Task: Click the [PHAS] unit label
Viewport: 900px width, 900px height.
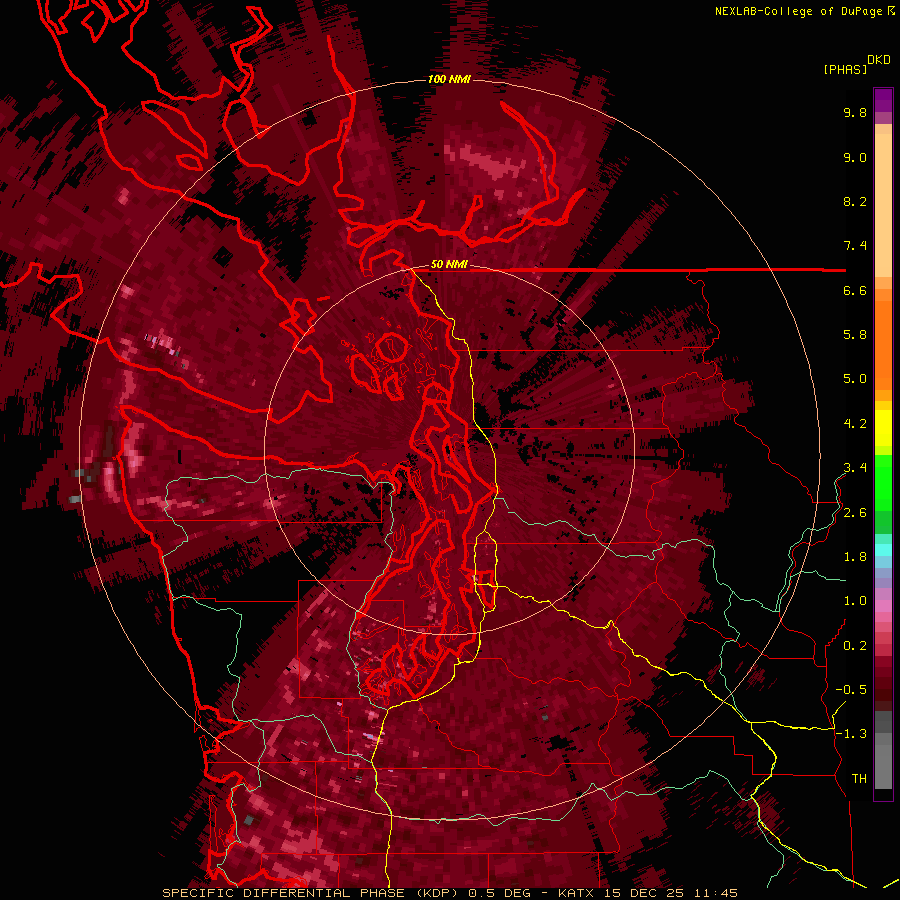Action: point(845,69)
